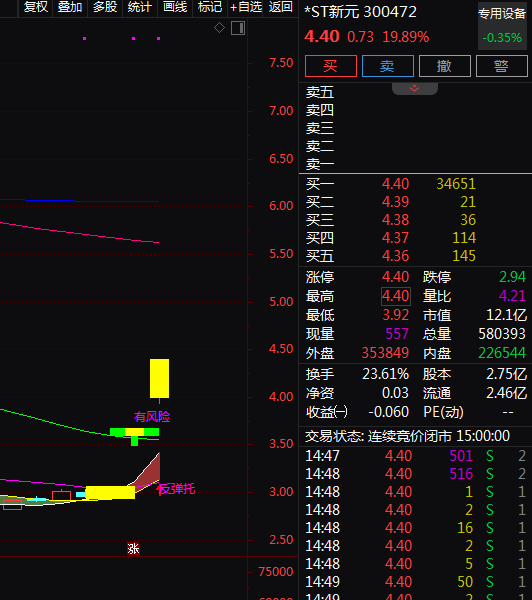The height and width of the screenshot is (600, 532).
Task: Activate the 画线 drawing tool
Action: [x=175, y=7]
